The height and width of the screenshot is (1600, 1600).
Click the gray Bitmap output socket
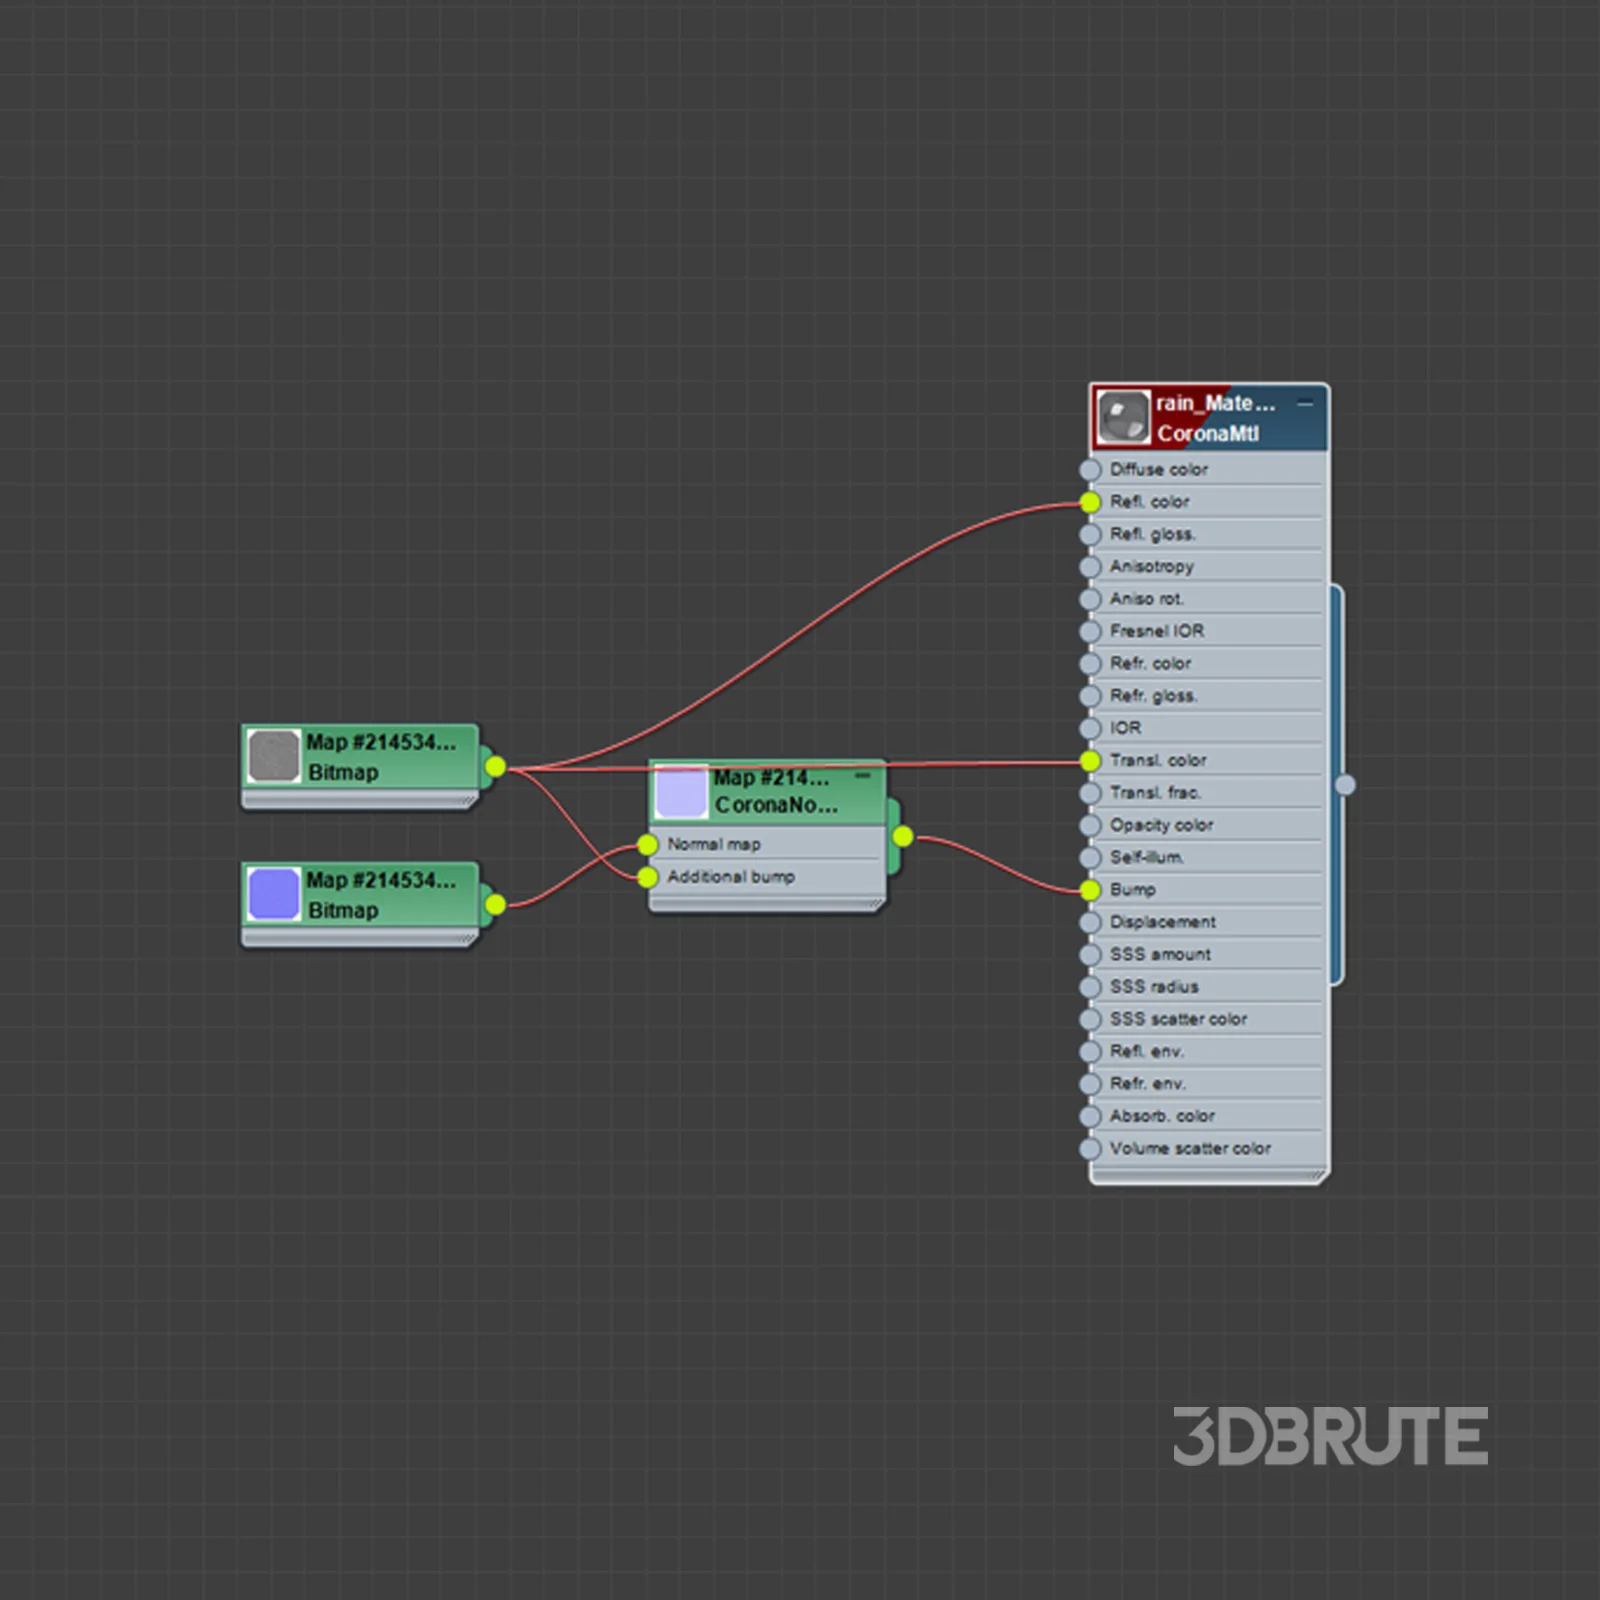point(495,767)
